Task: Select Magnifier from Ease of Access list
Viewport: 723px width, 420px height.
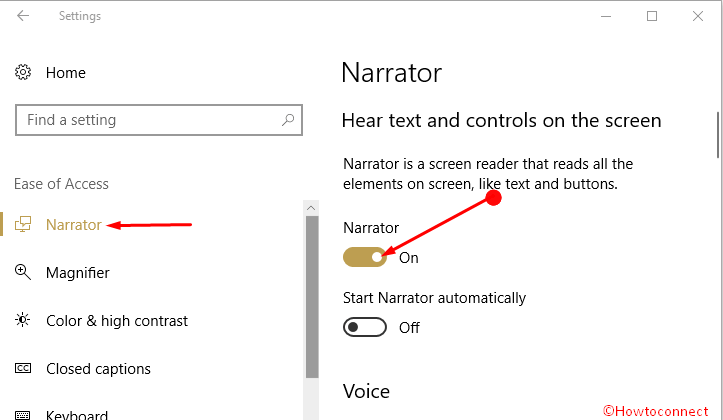Action: coord(78,273)
